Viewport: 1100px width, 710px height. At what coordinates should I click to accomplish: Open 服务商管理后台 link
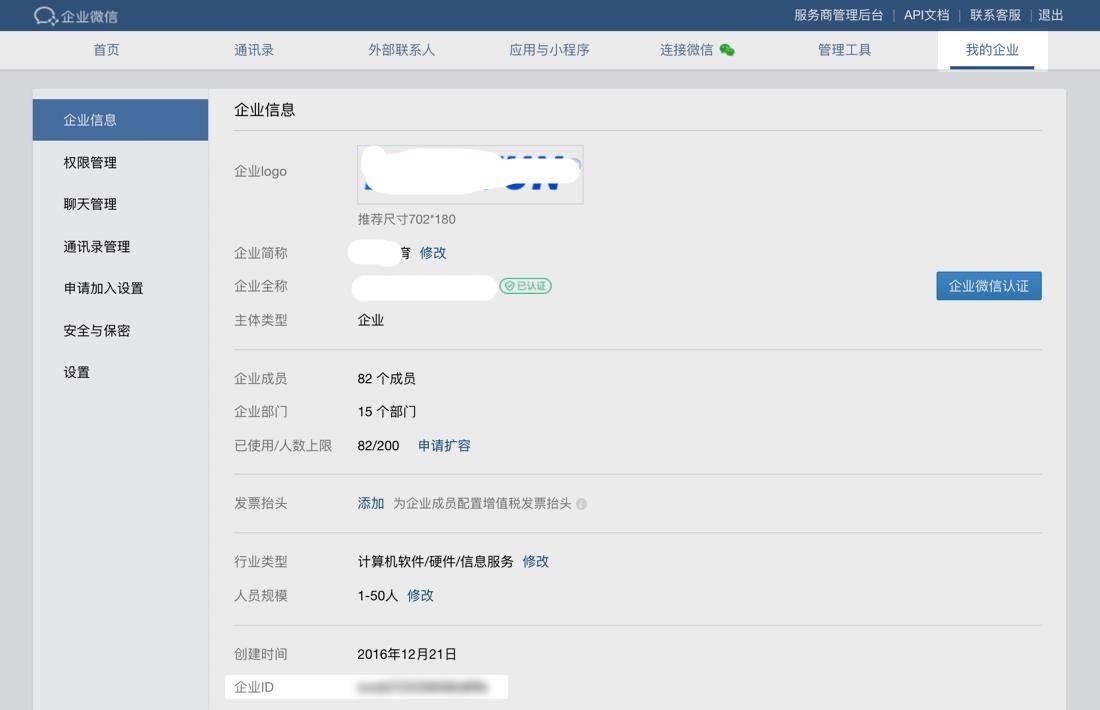(838, 15)
